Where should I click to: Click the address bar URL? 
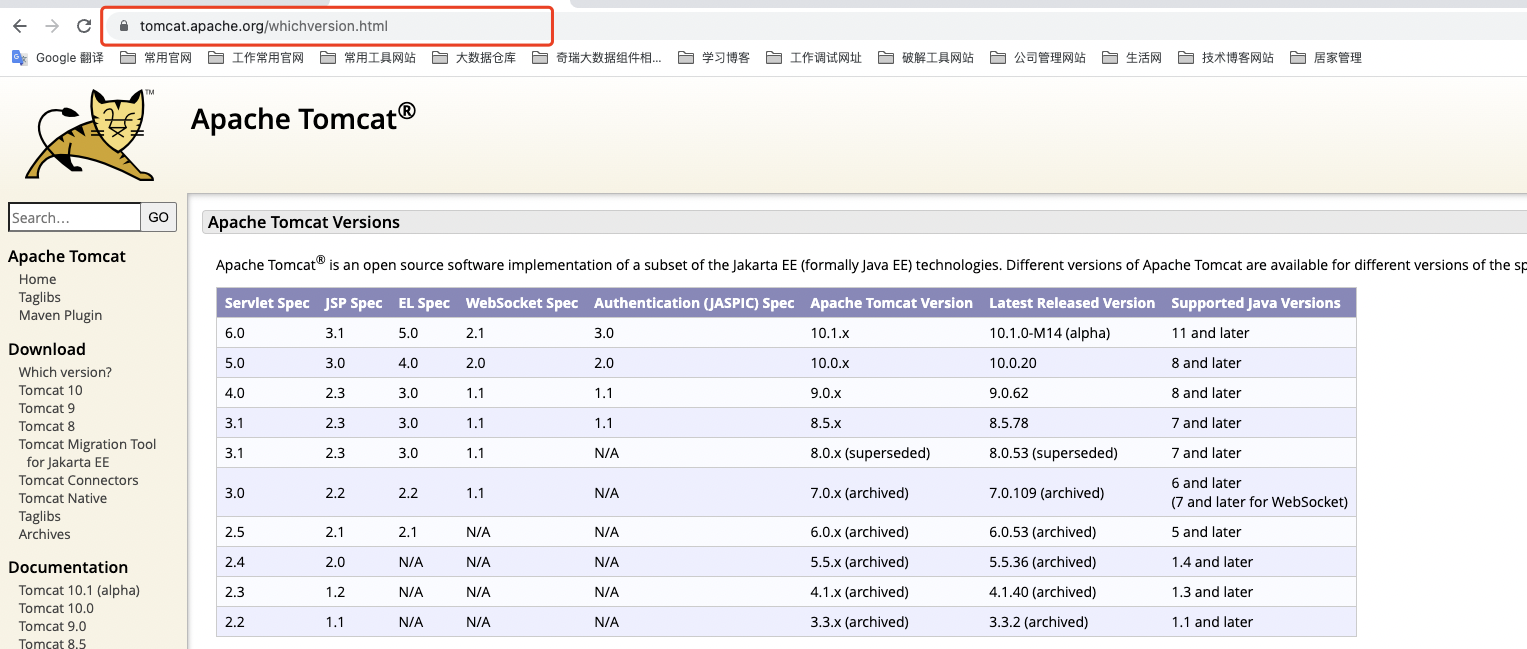[264, 27]
